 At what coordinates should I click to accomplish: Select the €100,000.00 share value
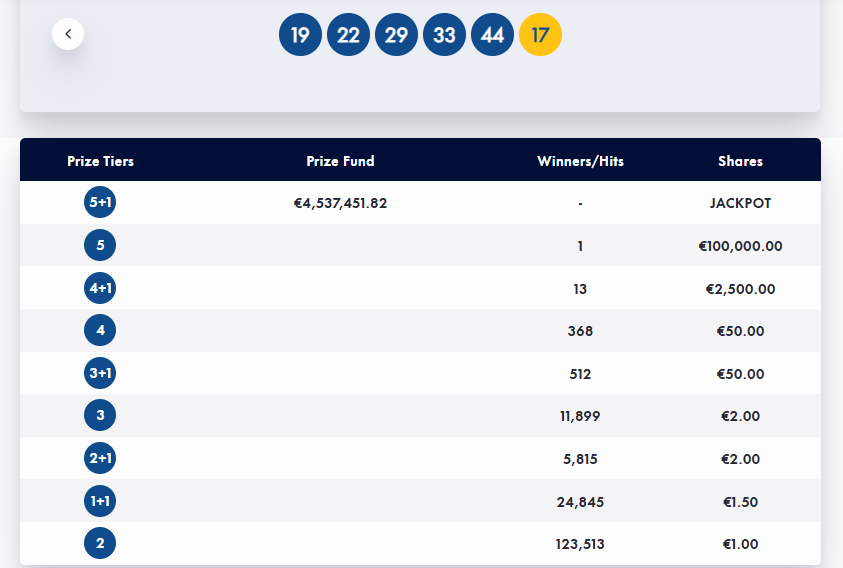[740, 246]
